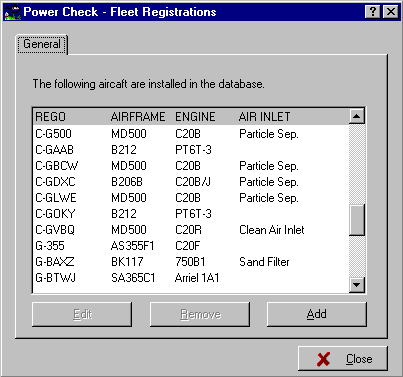The image size is (403, 377).
Task: Click the vertical scrollbar thumb of the list
Action: [357, 220]
